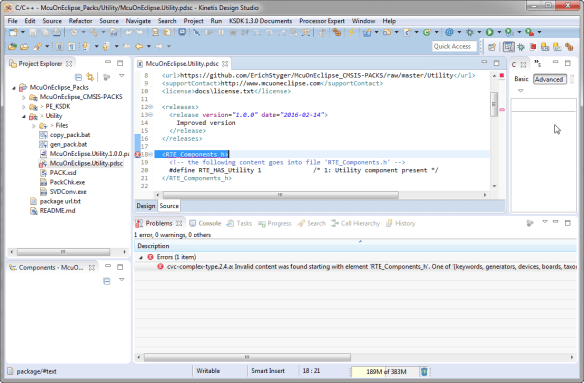Click the Debug bug toolbar icon
Image resolution: width=584 pixels, height=383 pixels.
470,32
